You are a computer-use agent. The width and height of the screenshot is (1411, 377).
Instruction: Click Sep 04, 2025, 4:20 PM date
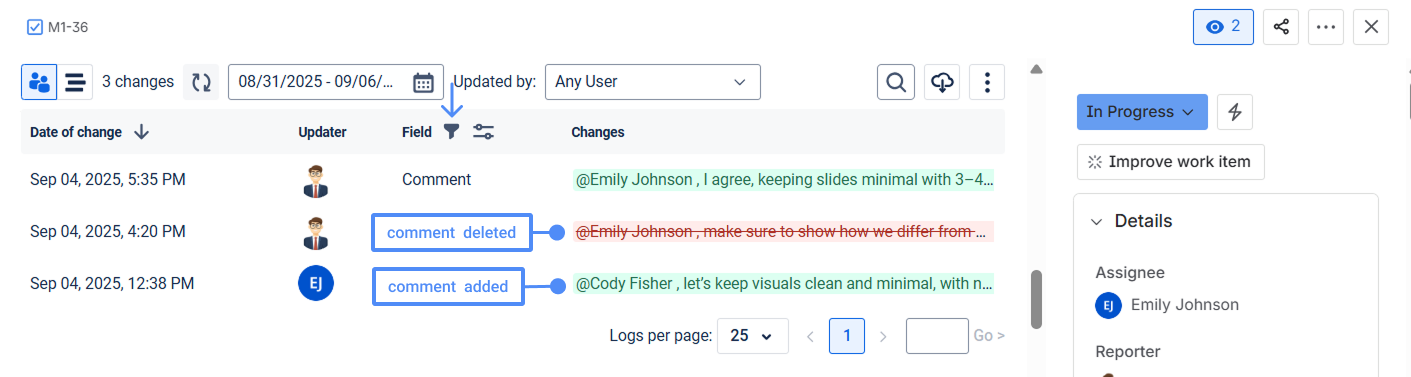point(108,232)
